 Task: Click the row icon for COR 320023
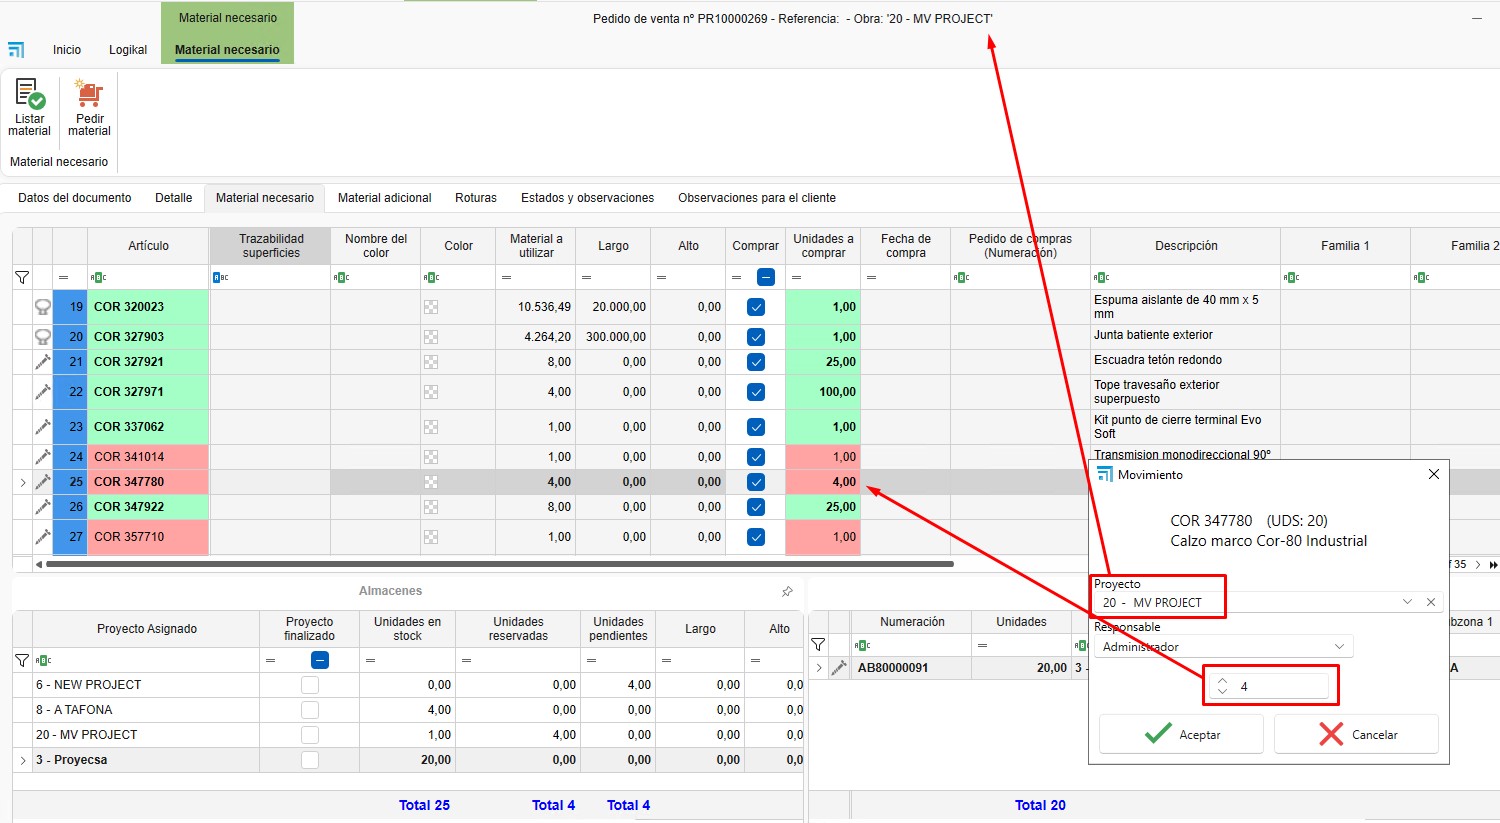[x=43, y=307]
